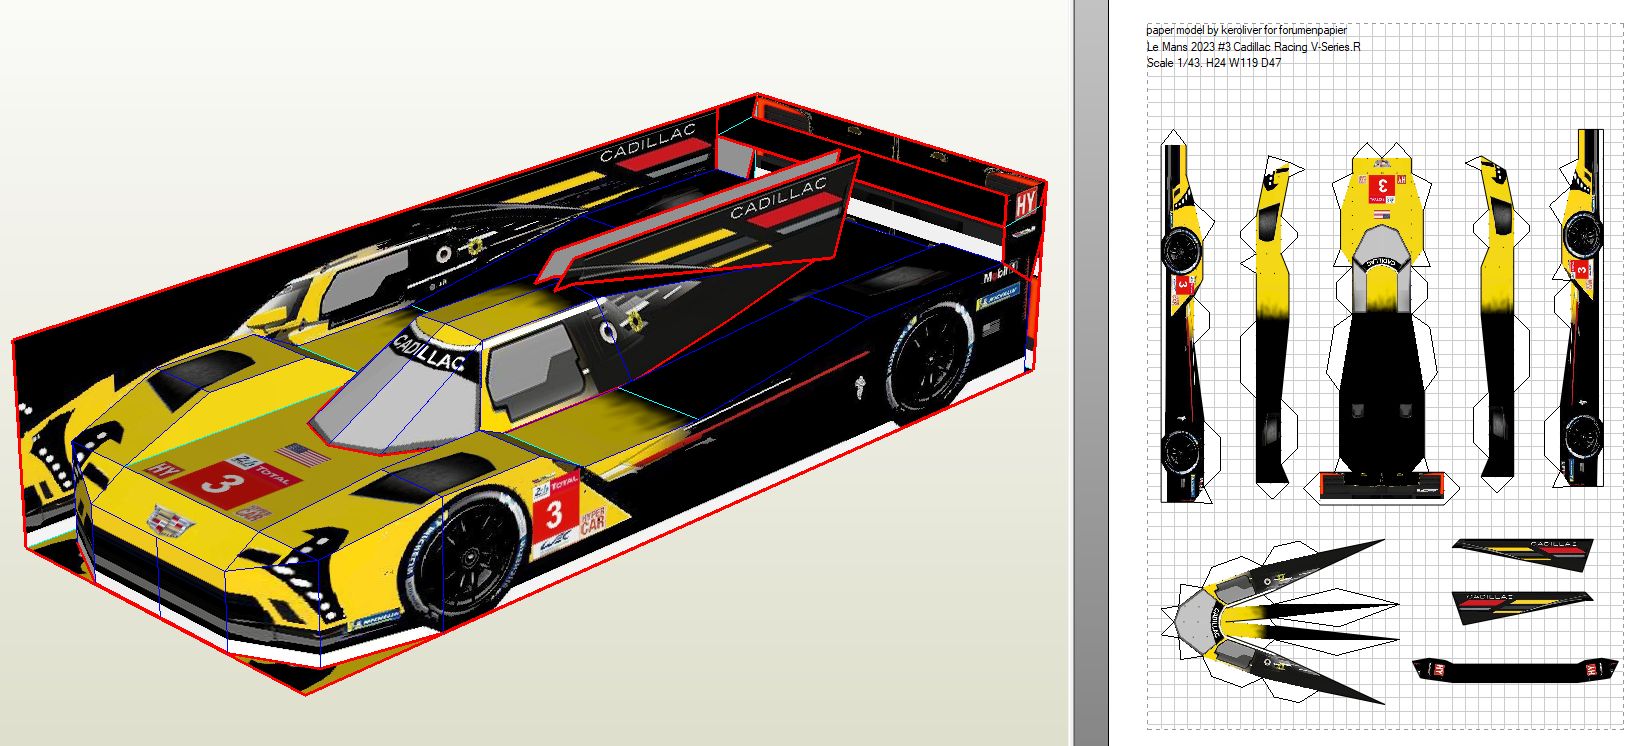Click the Mobil 1 logo near the rear
Viewport: 1645px width, 746px height.
pos(999,273)
